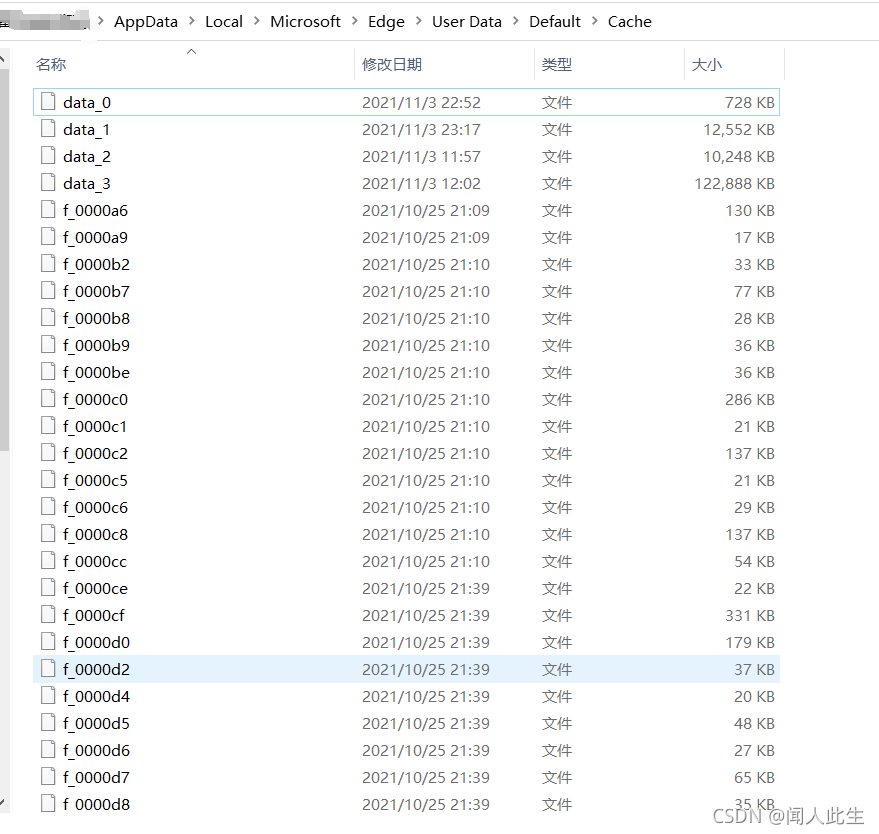Screen dimensions: 879x834
Task: Expand the chevron after Edge in path
Action: click(x=419, y=21)
